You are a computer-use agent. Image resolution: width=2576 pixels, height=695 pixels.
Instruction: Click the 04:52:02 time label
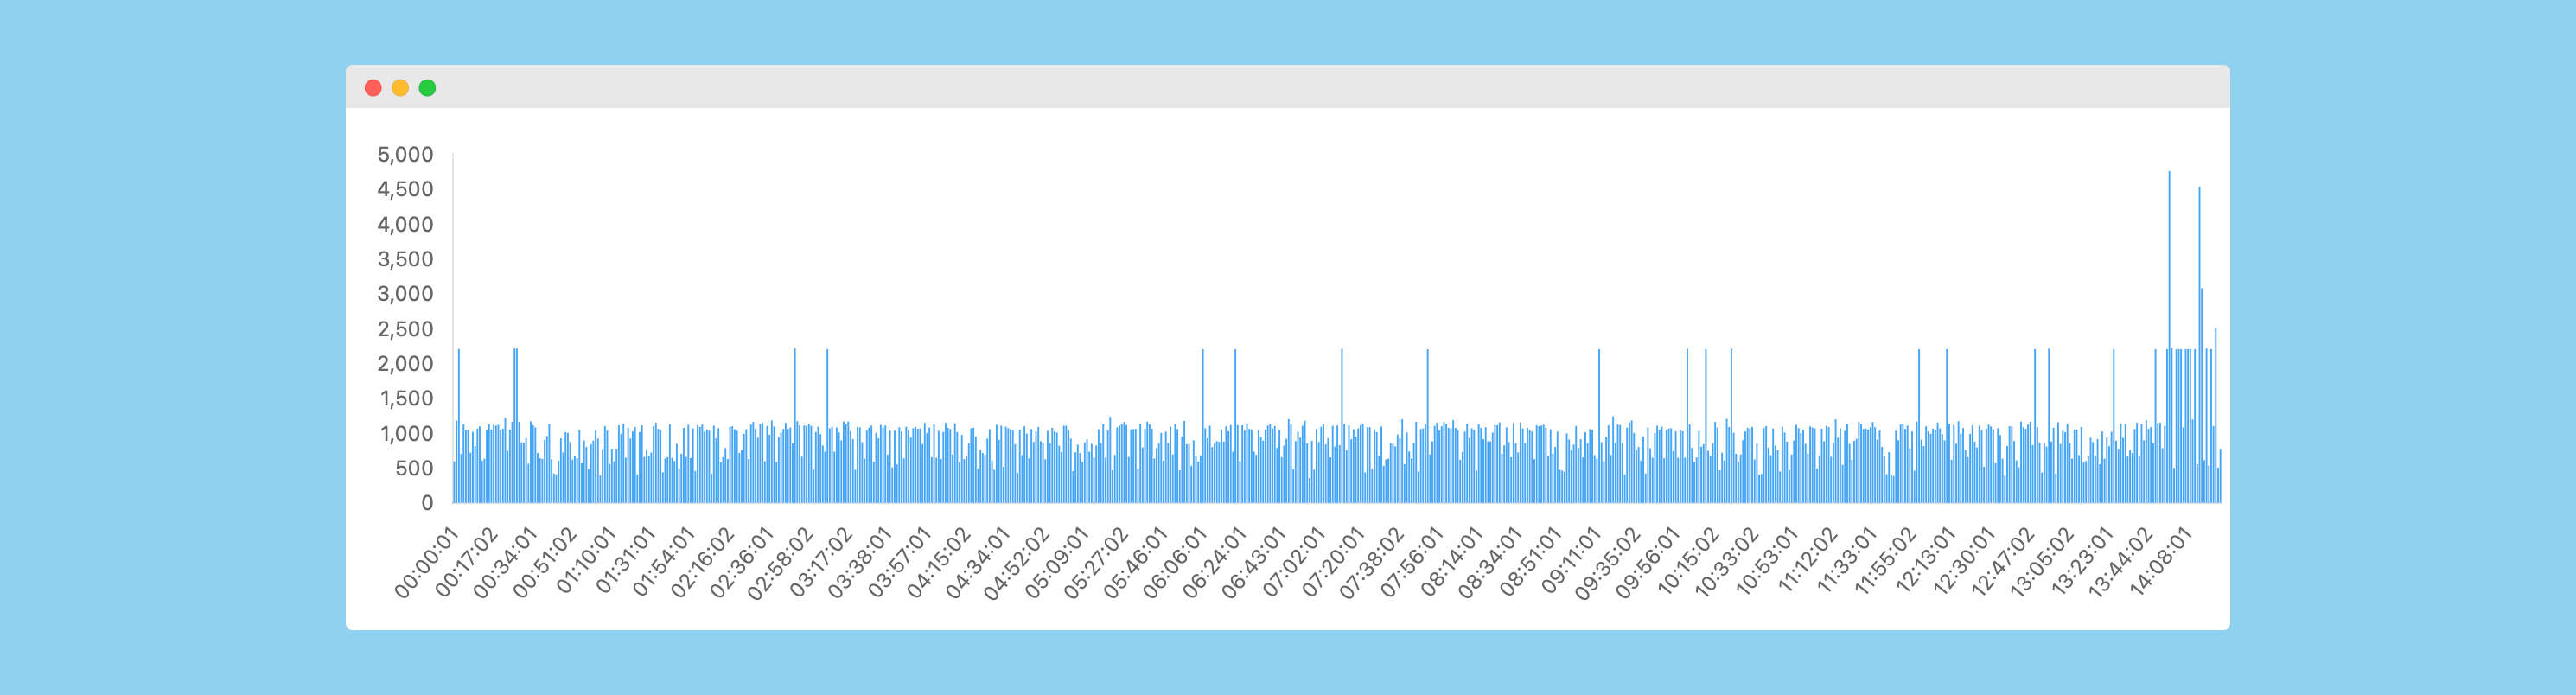1016,563
